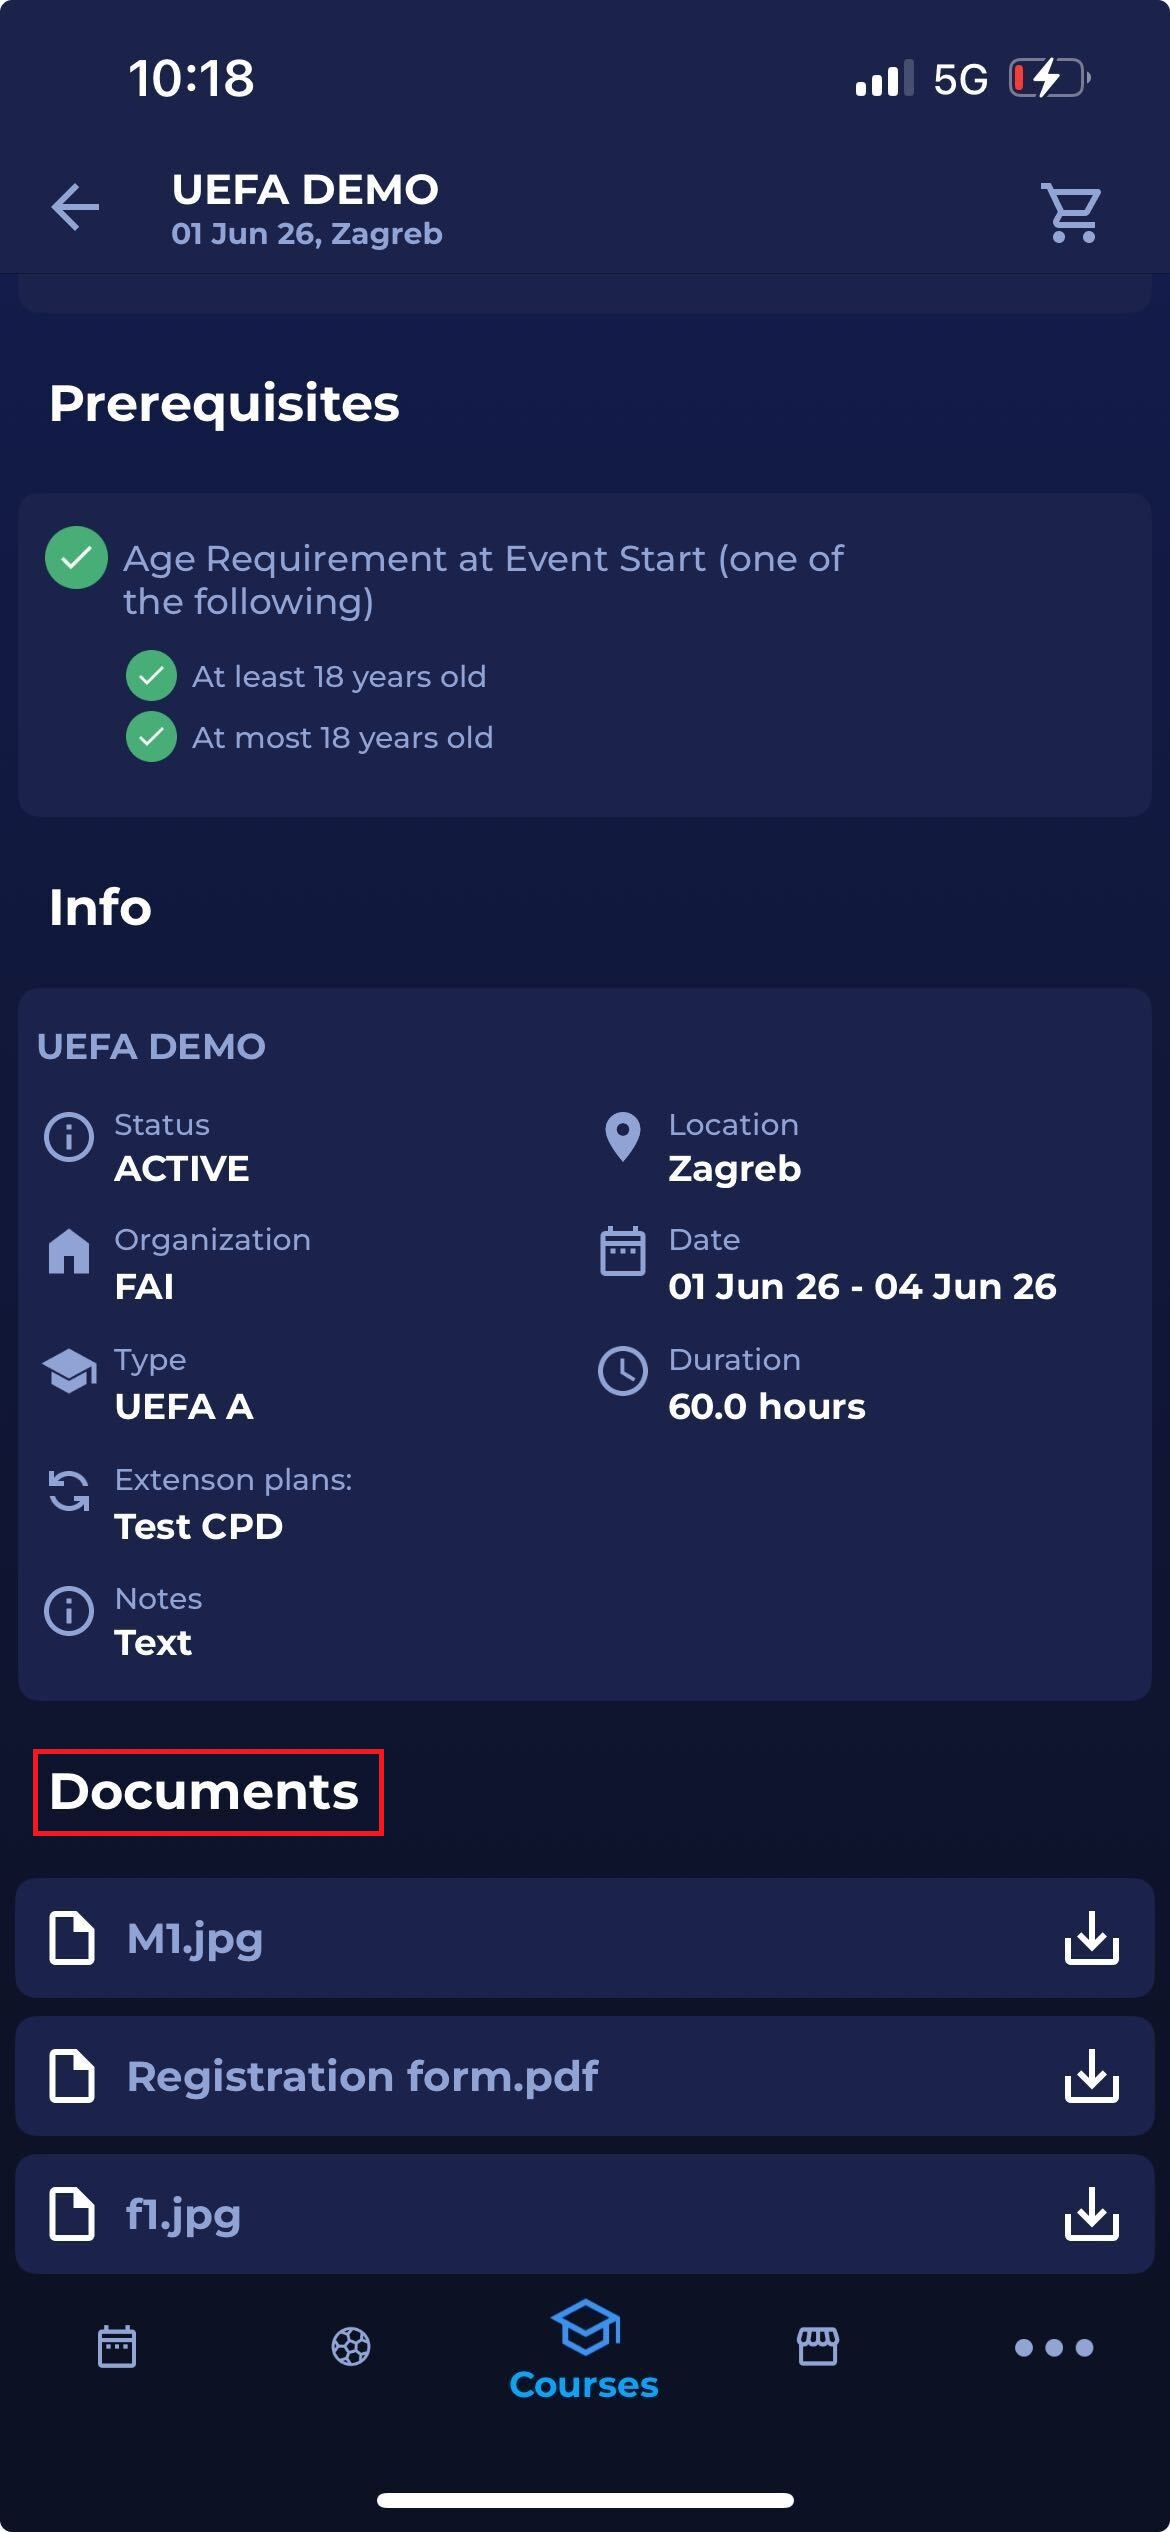1170x2532 pixels.
Task: Open the shop tab in bottom bar
Action: tap(817, 2346)
